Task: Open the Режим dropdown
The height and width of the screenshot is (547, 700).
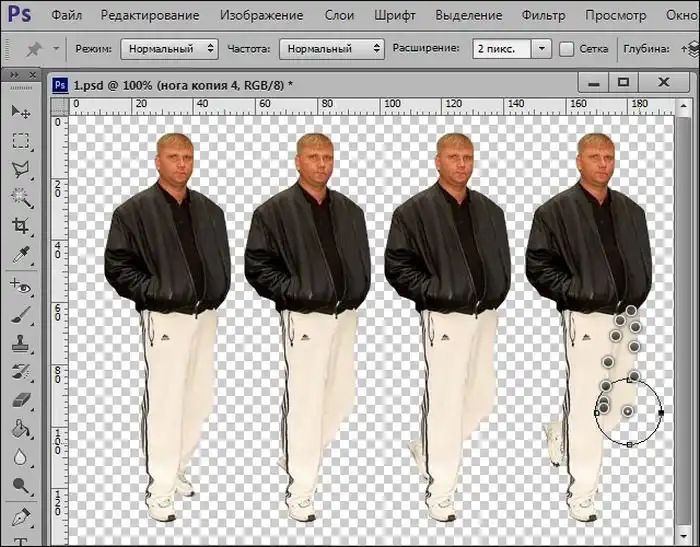Action: point(169,48)
